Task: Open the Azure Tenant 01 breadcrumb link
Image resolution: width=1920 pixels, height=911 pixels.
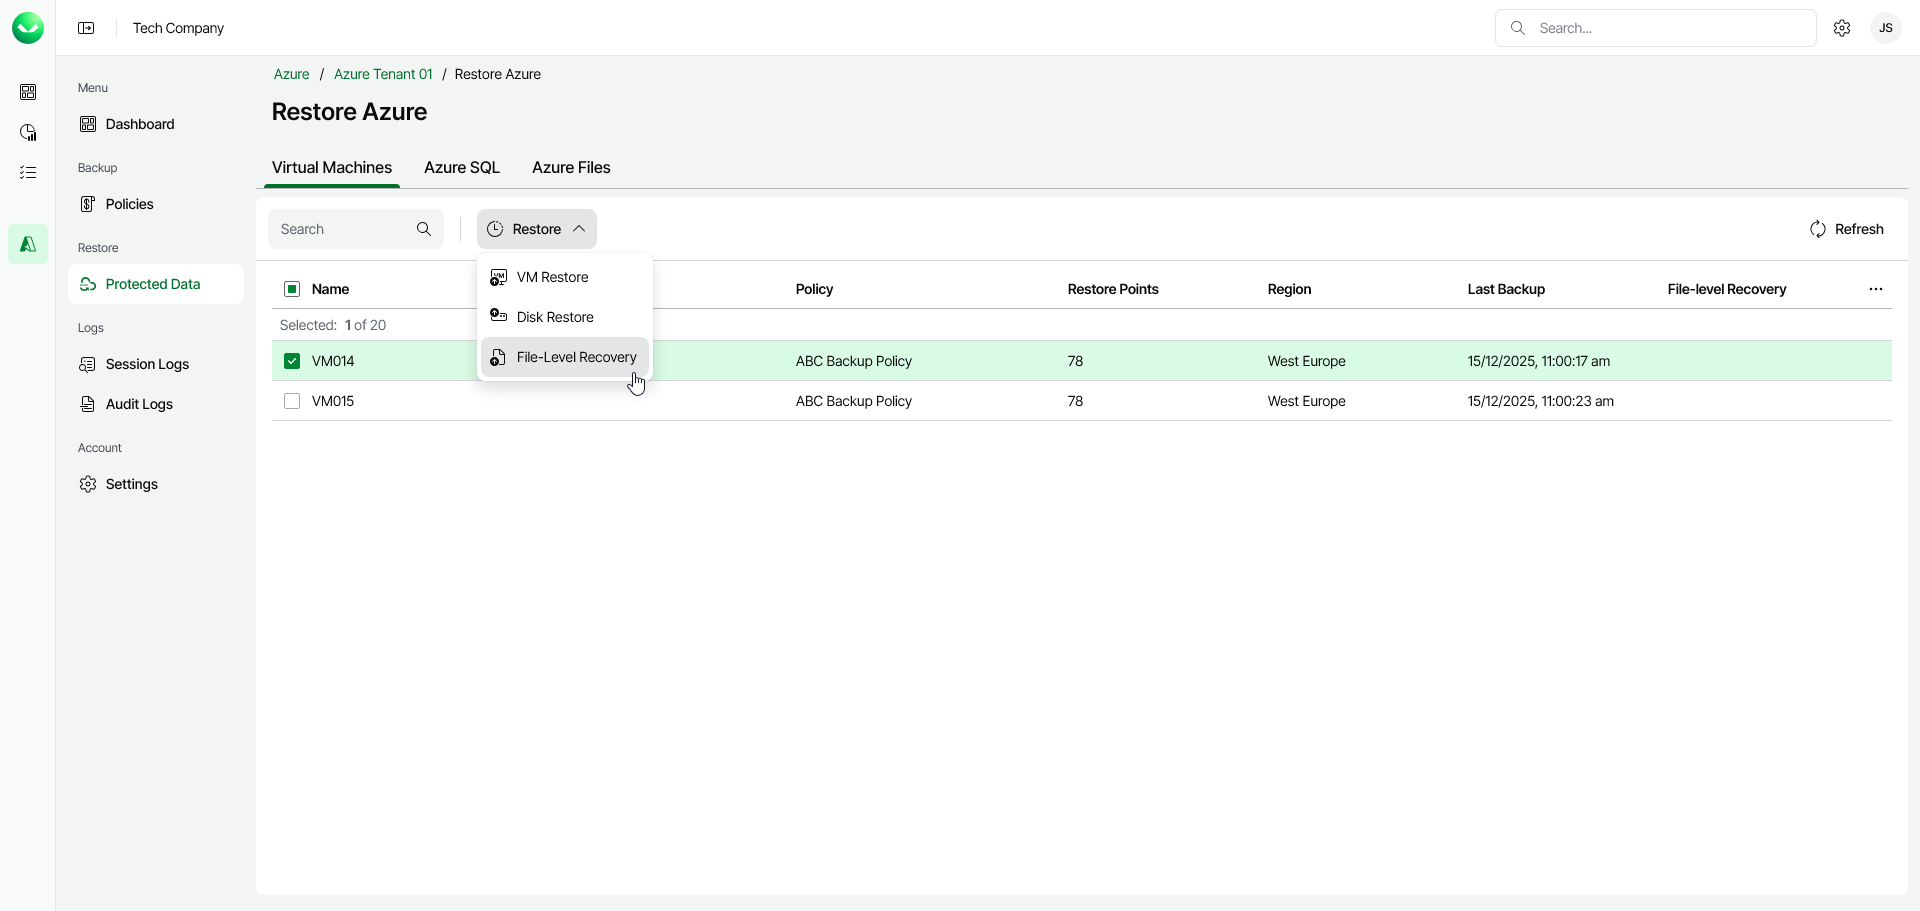Action: click(x=383, y=74)
